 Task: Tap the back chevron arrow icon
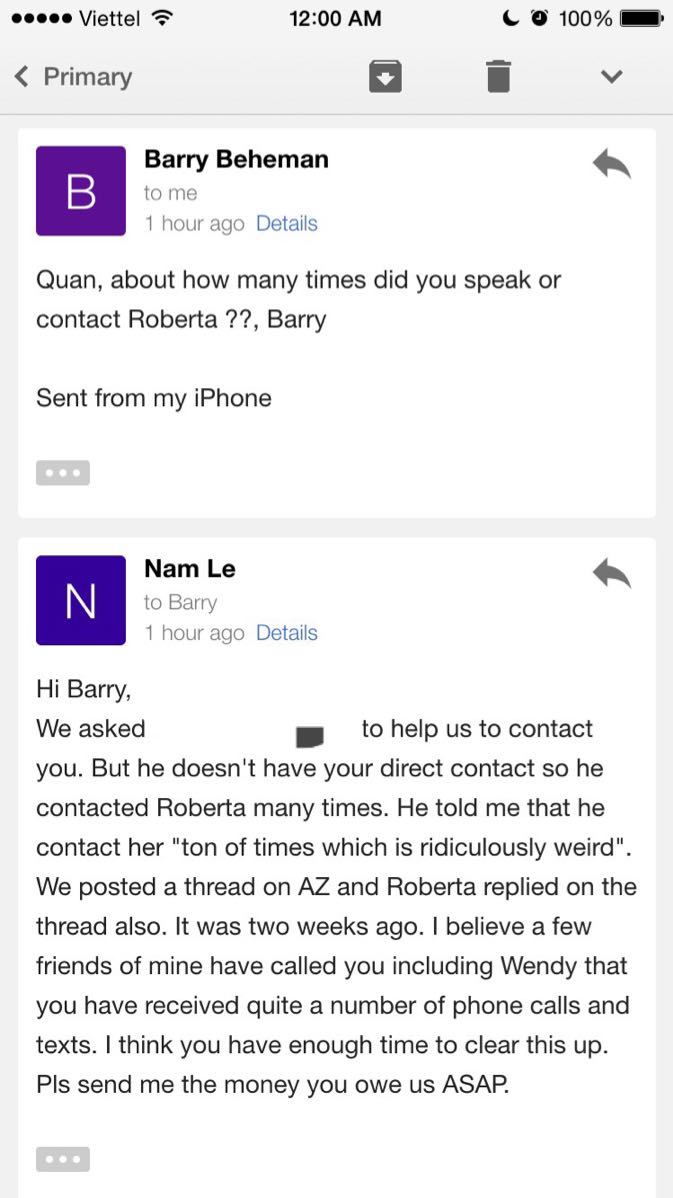click(23, 76)
